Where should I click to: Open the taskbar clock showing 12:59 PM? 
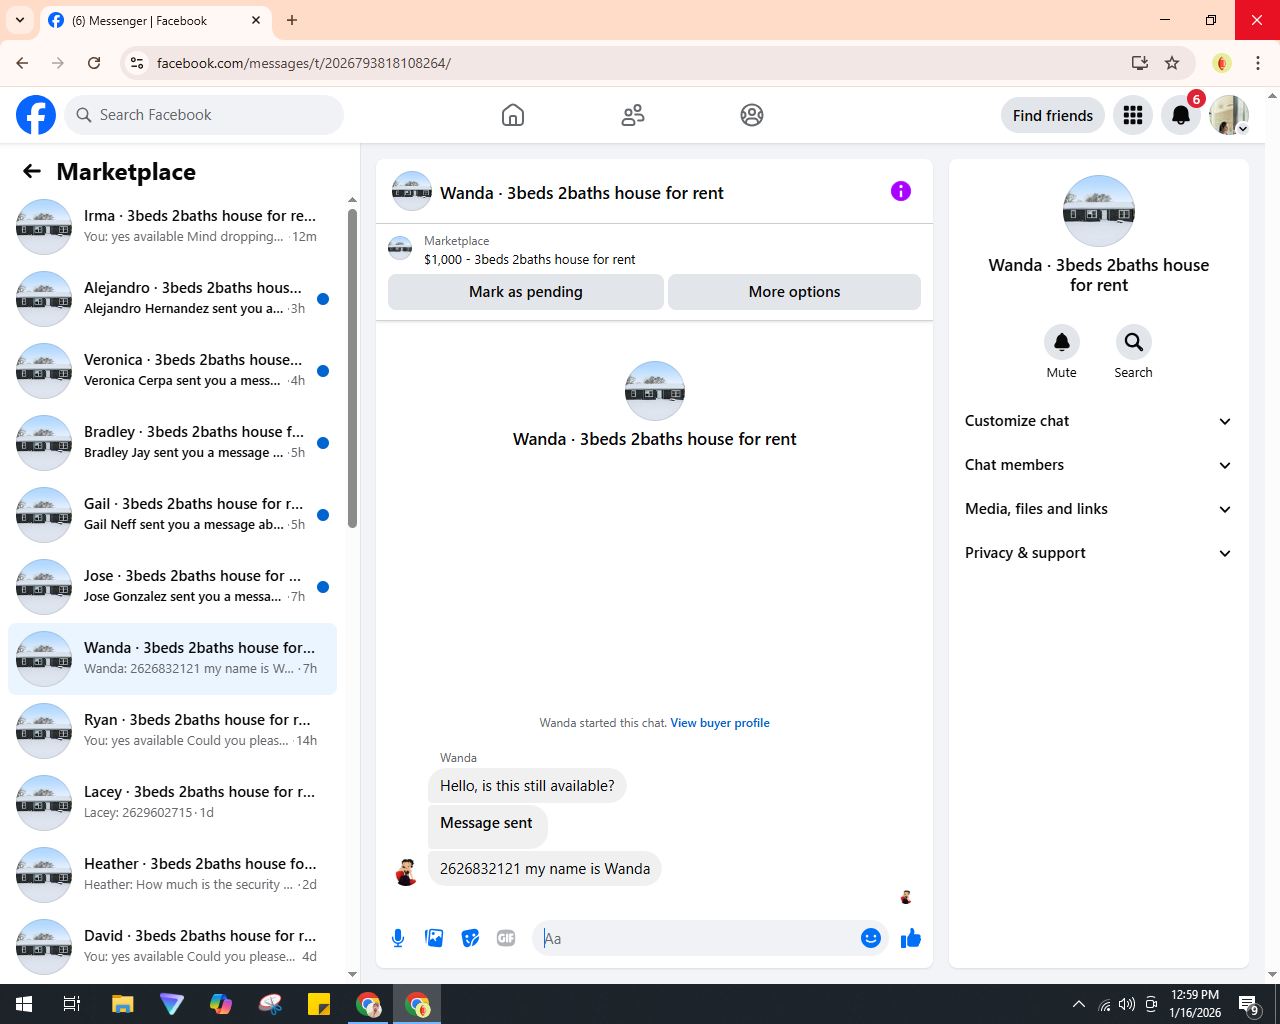pyautogui.click(x=1195, y=1004)
